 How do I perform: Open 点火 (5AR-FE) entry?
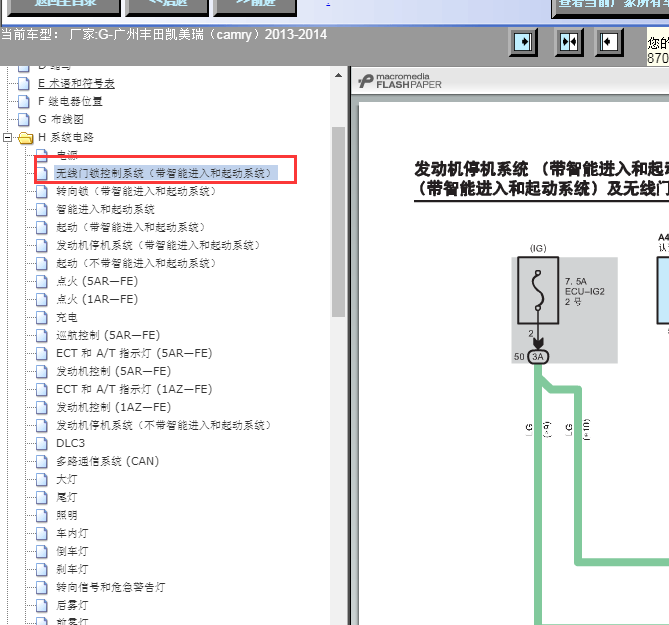point(97,281)
